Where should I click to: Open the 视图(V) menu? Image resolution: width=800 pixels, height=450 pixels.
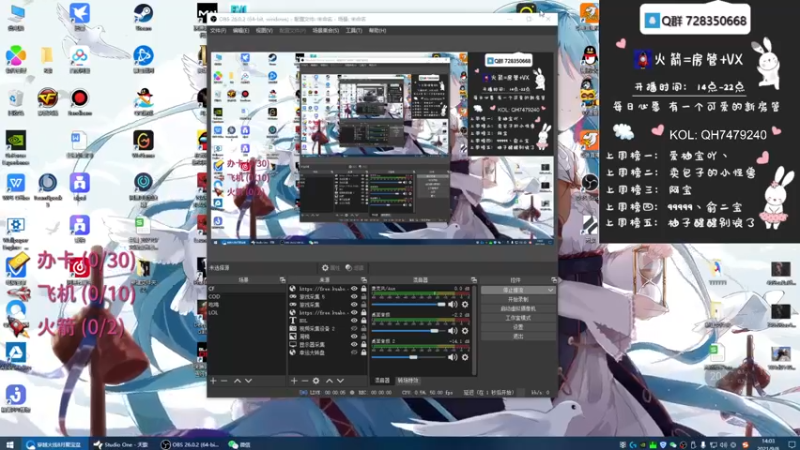click(x=264, y=31)
